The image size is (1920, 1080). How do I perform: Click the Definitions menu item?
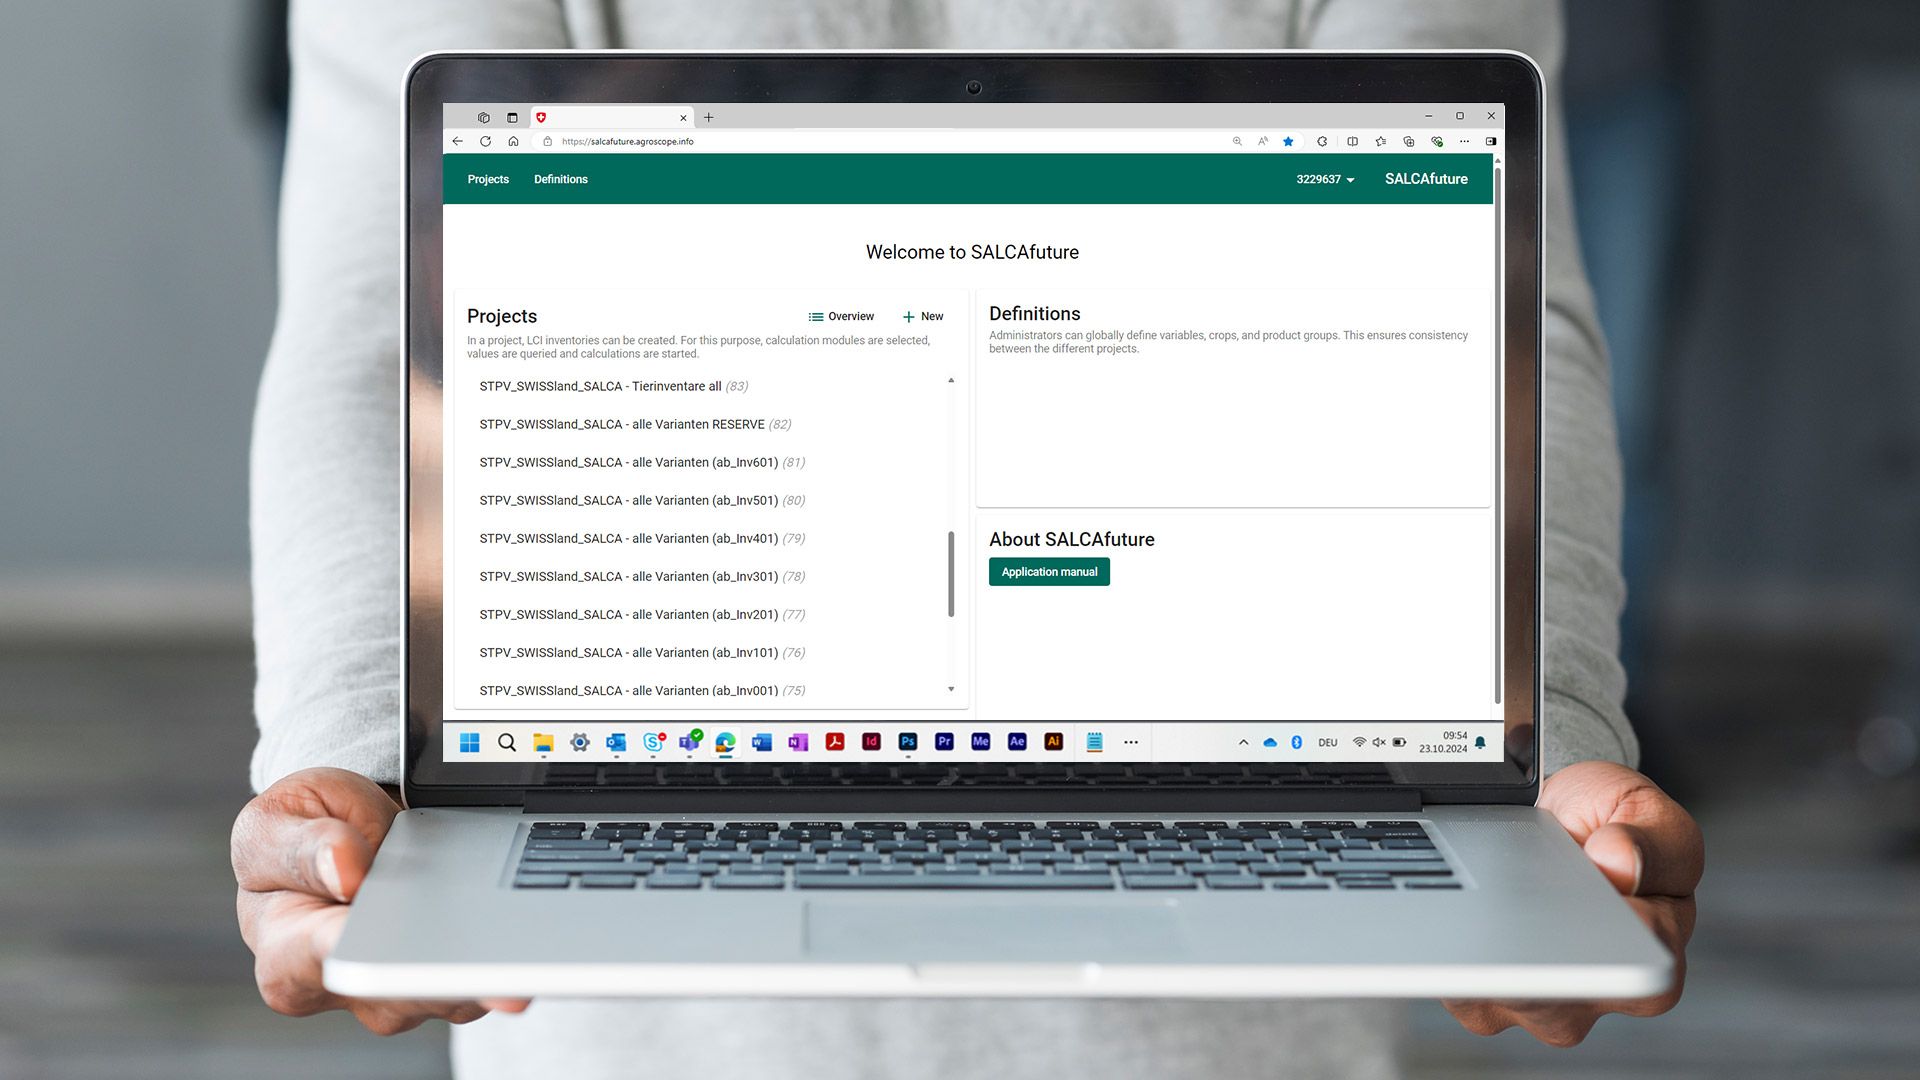560,178
